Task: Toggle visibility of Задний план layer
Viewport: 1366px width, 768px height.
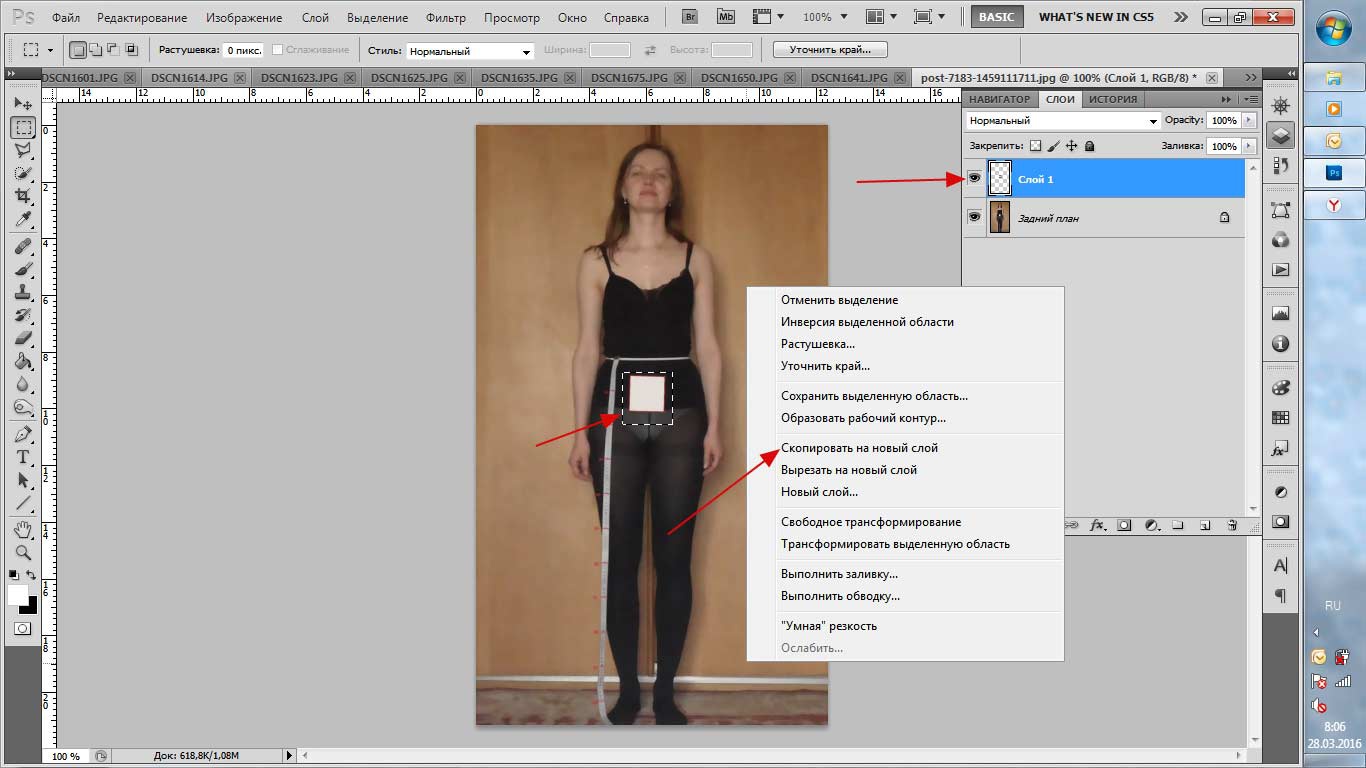Action: [974, 217]
